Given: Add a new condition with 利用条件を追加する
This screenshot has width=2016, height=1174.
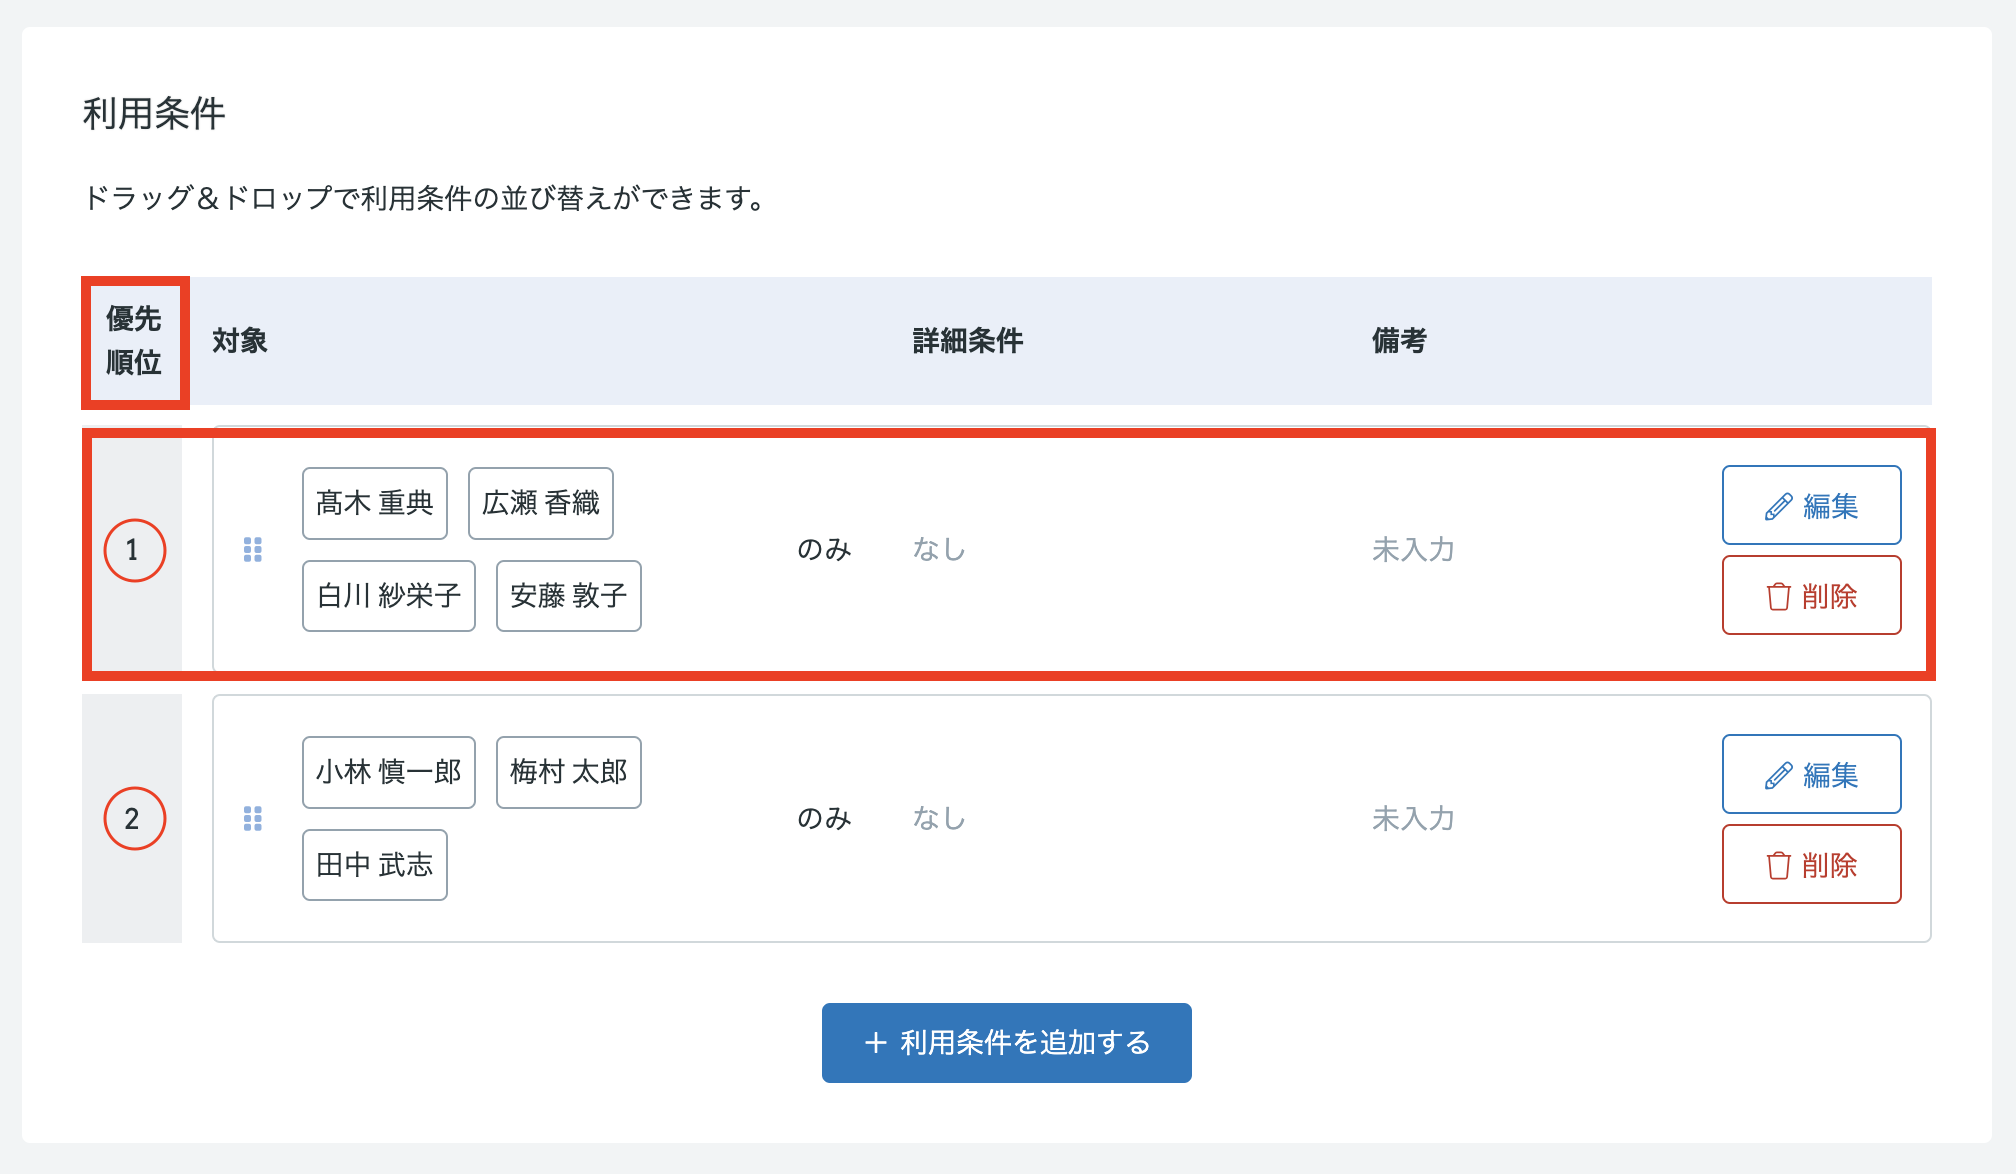Looking at the screenshot, I should (1007, 1043).
